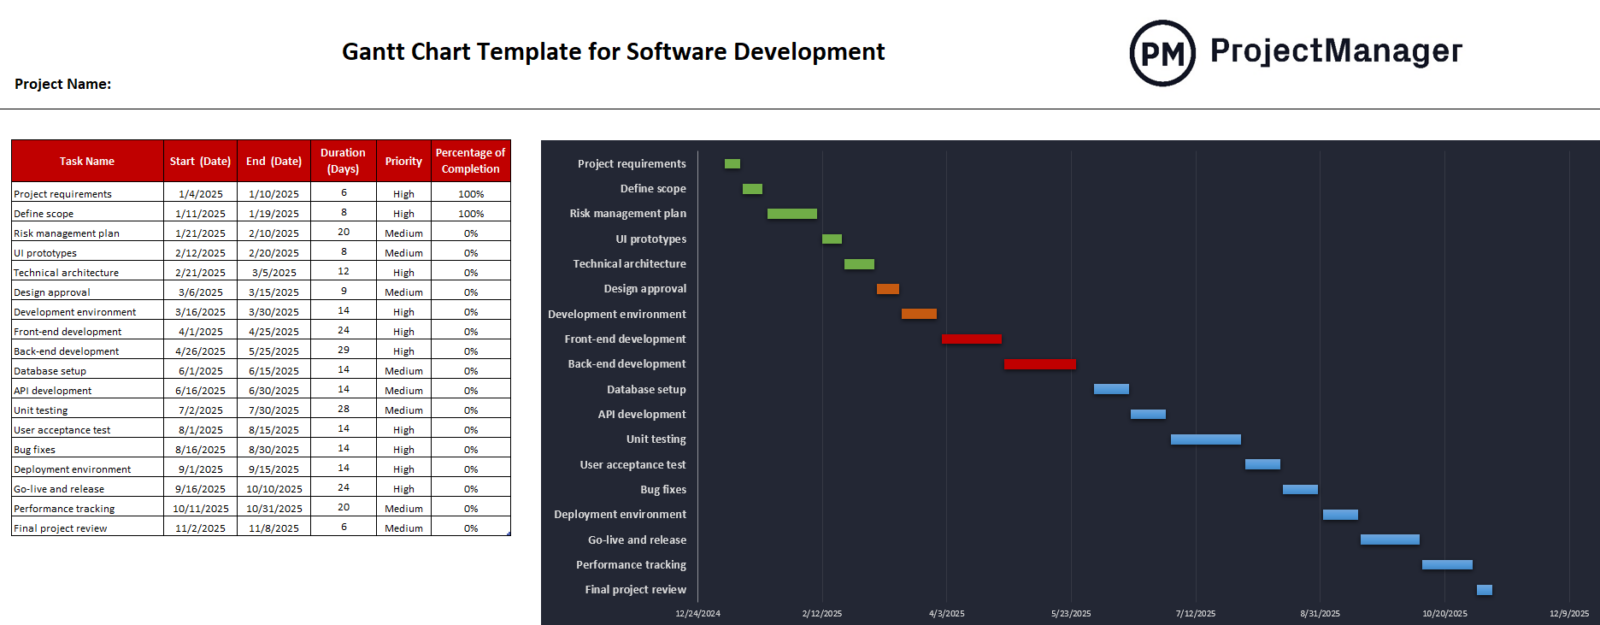Select the Deployment environment chart label
1600x625 pixels.
pyautogui.click(x=620, y=515)
